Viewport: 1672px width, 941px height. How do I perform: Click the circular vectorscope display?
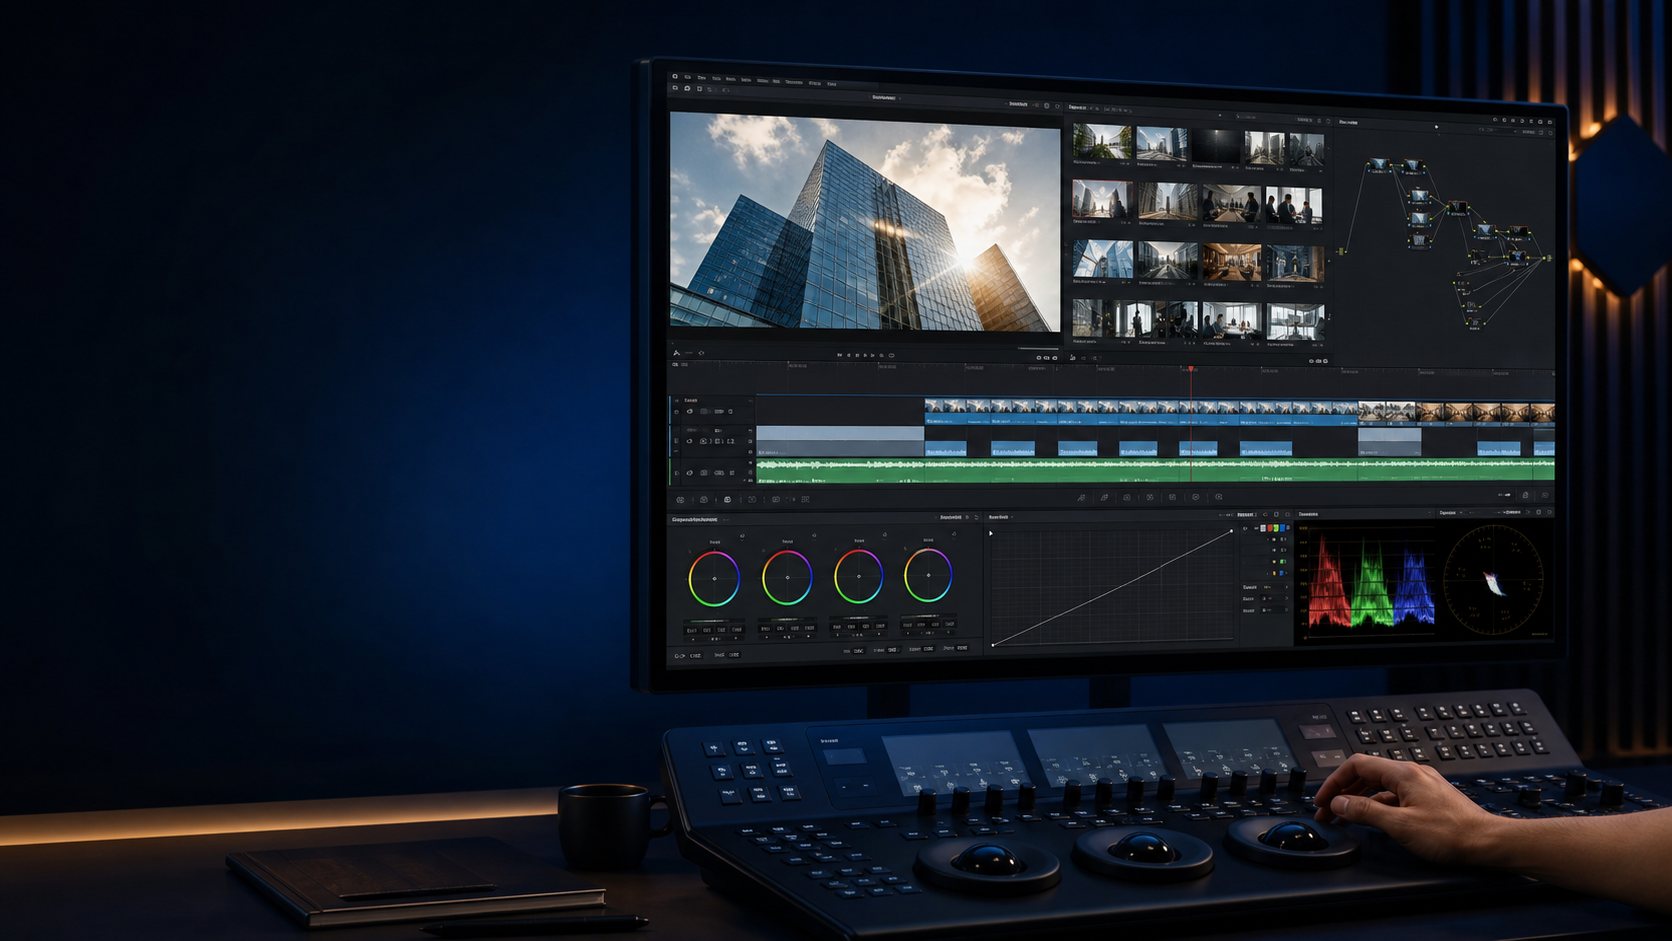click(x=1494, y=581)
